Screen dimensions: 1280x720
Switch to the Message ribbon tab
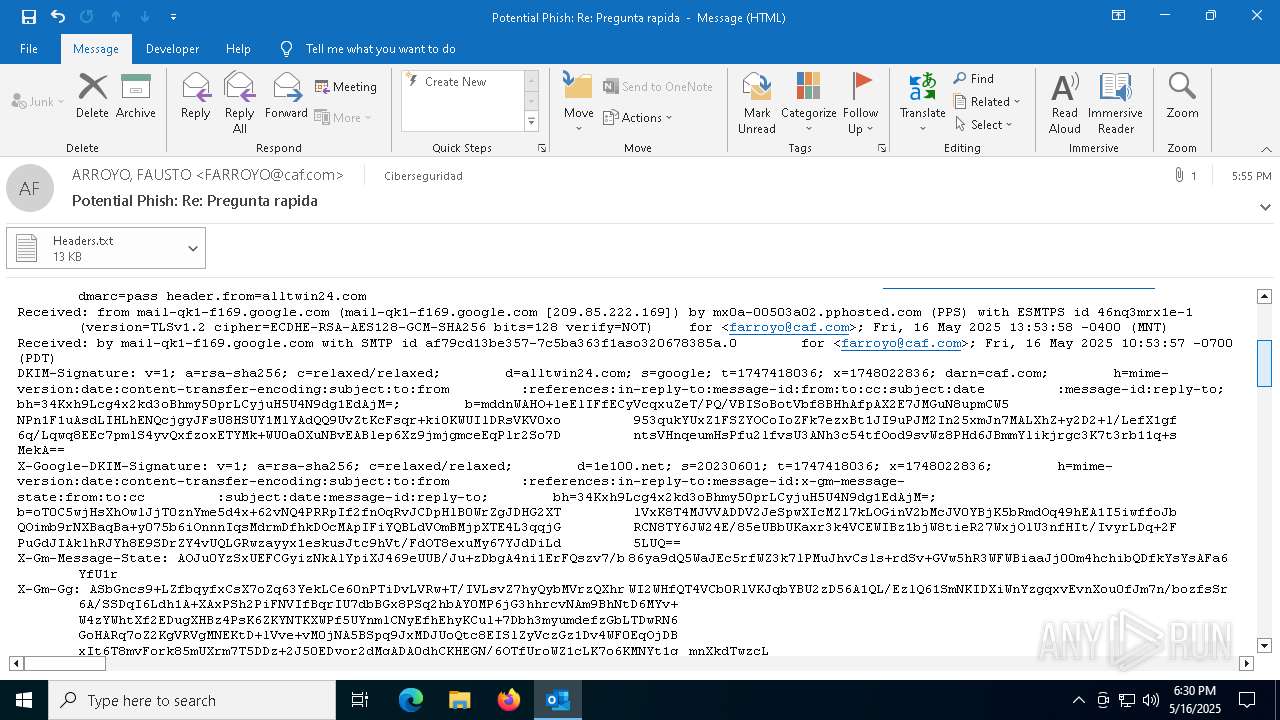pyautogui.click(x=96, y=49)
